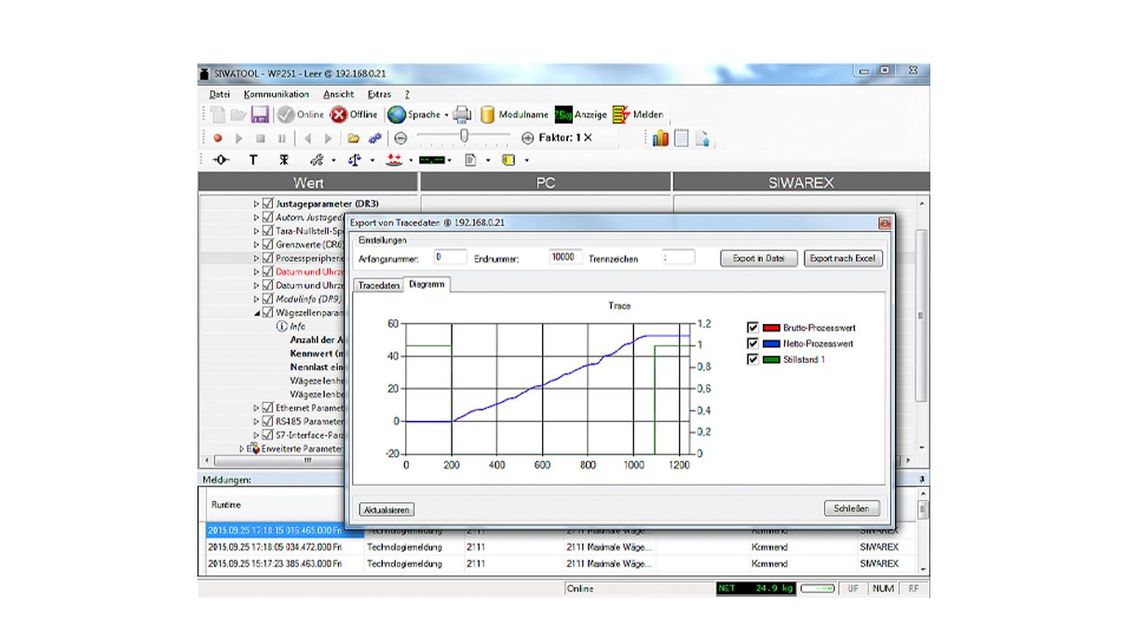Click the pause trace button
1125x635 pixels.
point(281,138)
